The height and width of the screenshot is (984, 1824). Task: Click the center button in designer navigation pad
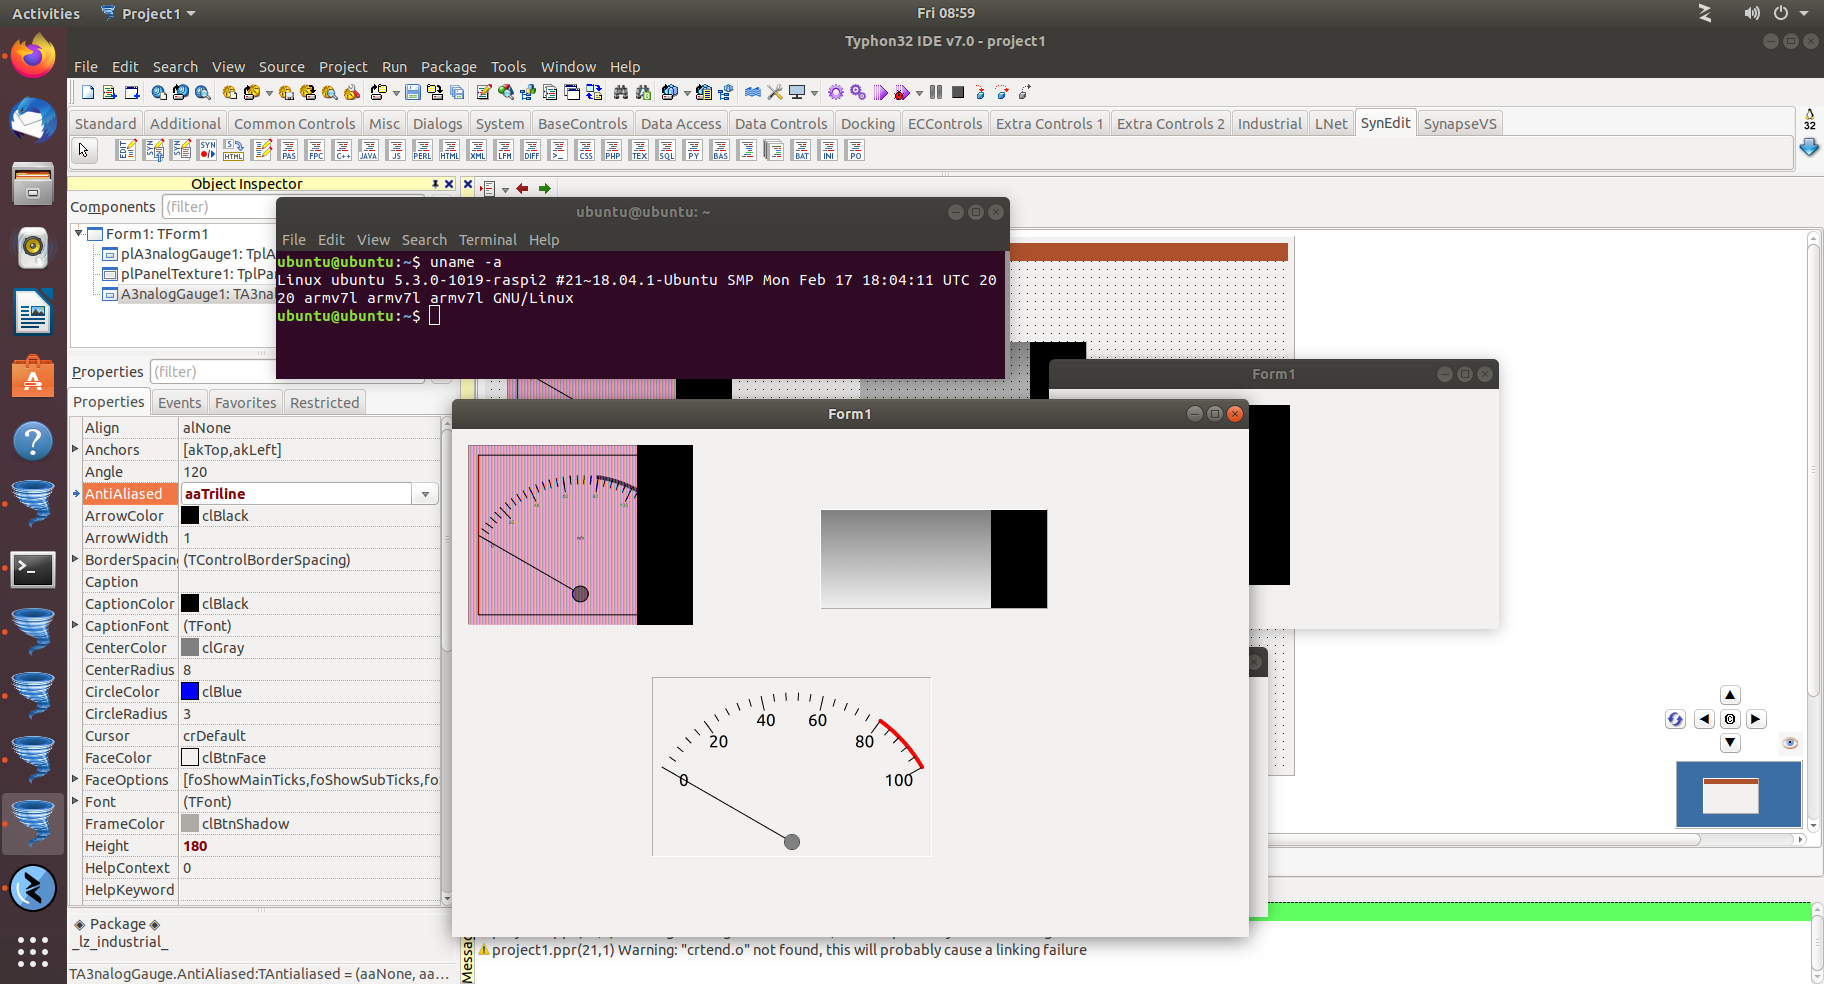click(x=1730, y=719)
